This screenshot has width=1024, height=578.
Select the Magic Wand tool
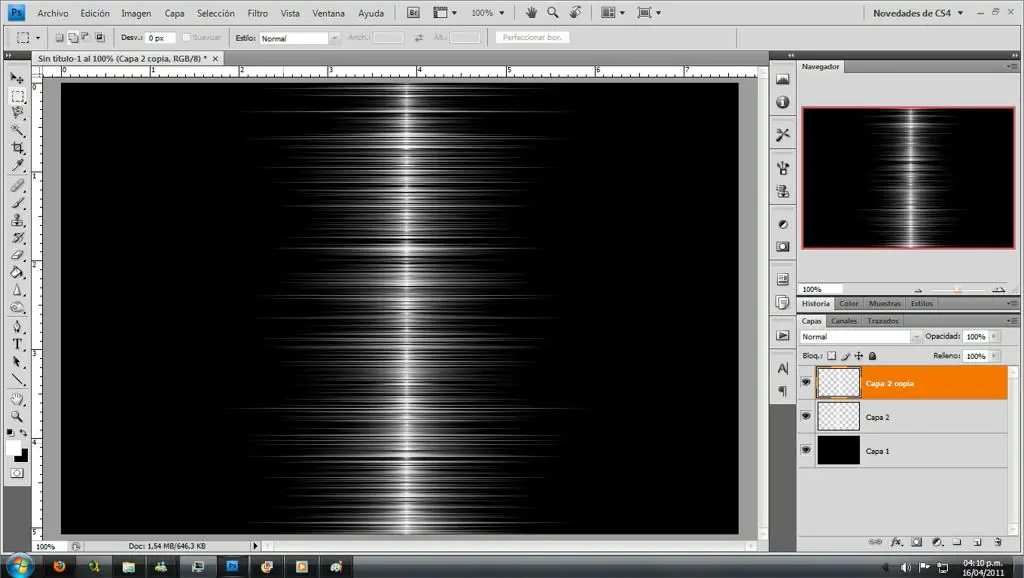point(17,130)
